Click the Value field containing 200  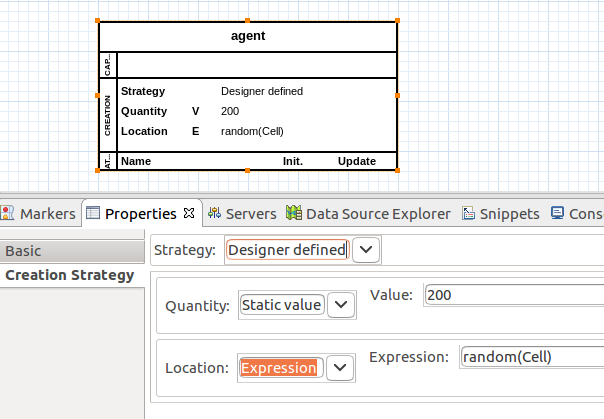(x=514, y=295)
